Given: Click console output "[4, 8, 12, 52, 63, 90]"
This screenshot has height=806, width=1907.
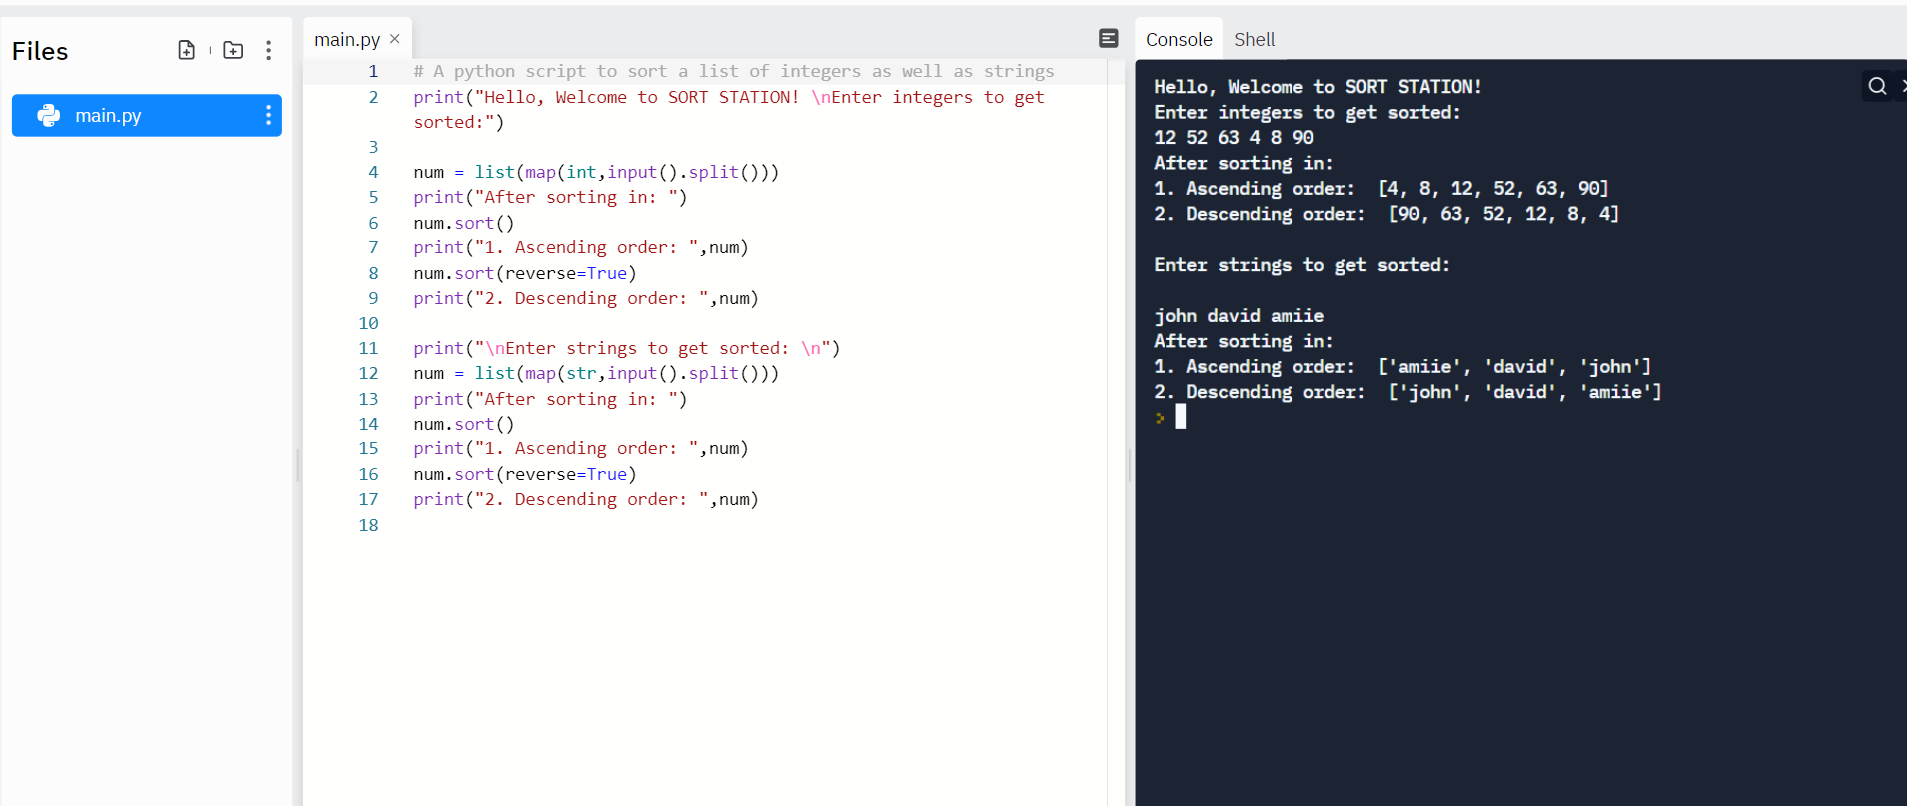Looking at the screenshot, I should 1493,188.
